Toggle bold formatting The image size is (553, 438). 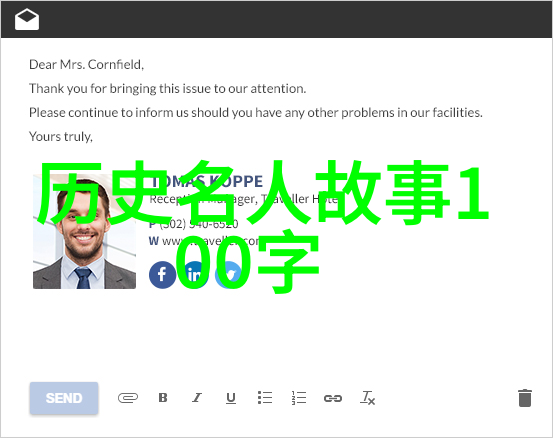(x=163, y=398)
